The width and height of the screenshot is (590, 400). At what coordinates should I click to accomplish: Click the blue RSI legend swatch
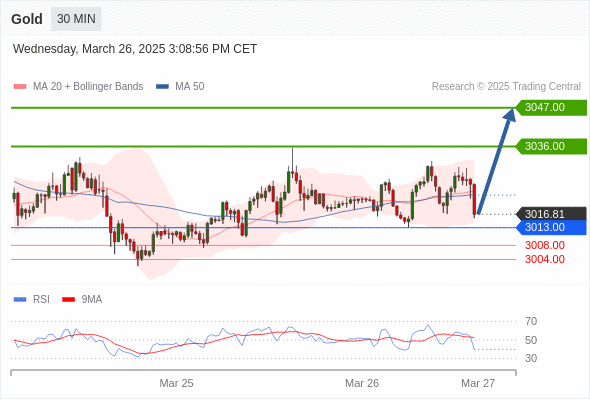click(x=20, y=300)
